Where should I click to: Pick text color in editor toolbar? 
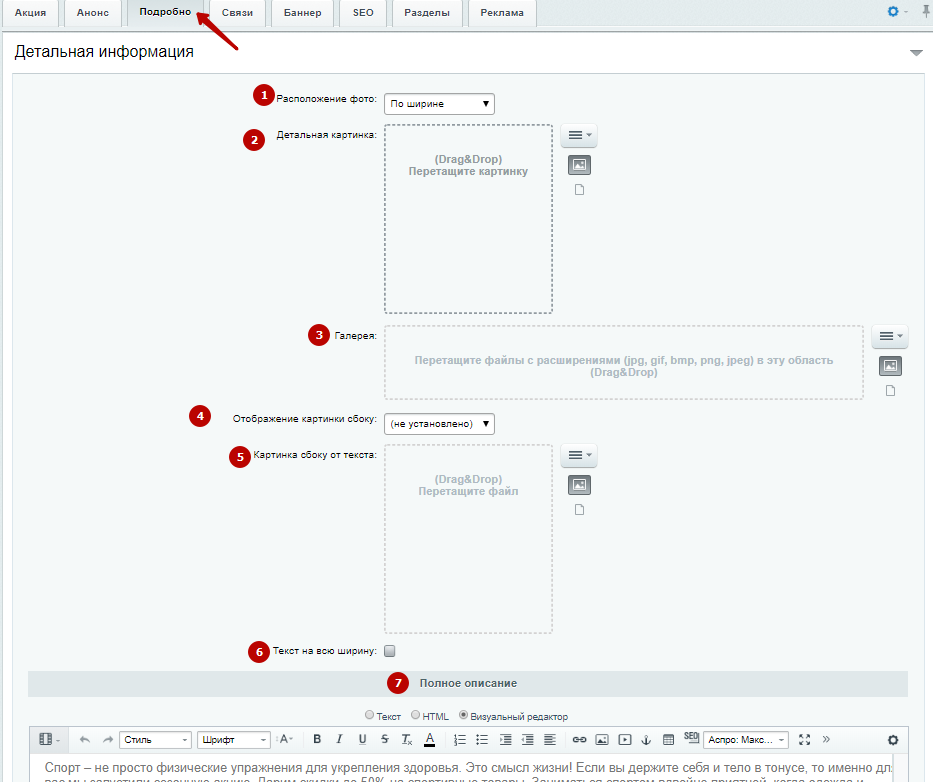(430, 740)
